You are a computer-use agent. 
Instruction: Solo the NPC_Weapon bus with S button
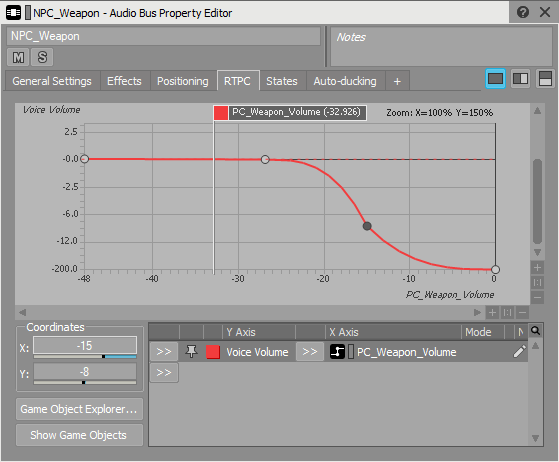pyautogui.click(x=42, y=57)
